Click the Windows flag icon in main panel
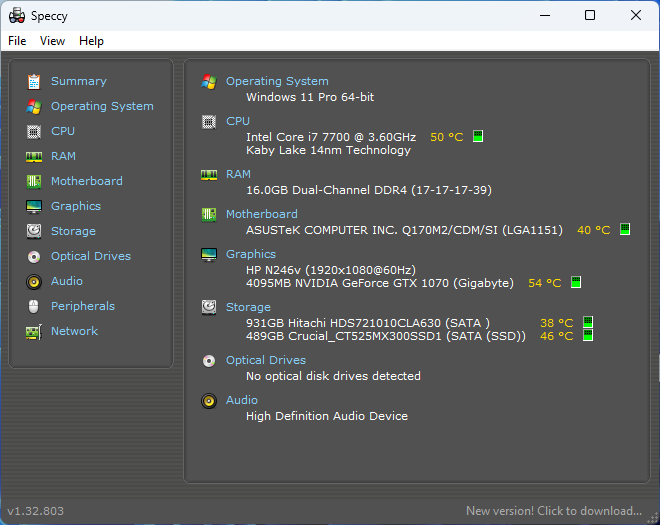The width and height of the screenshot is (660, 525). [209, 82]
